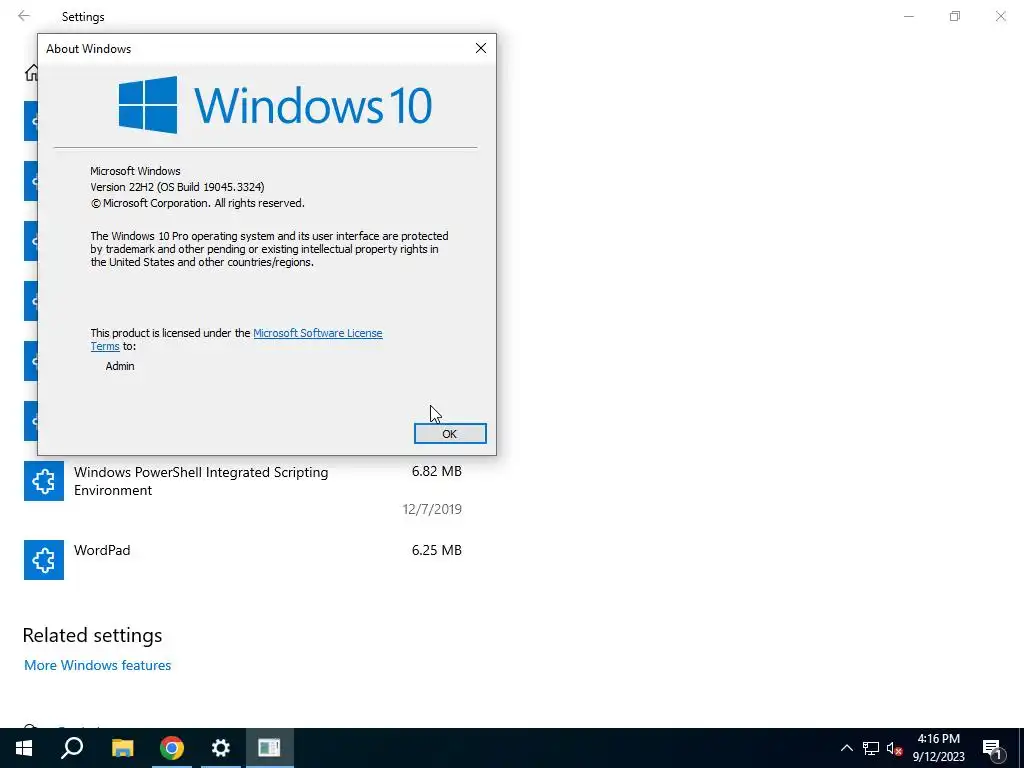
Task: Click the Settings home icon
Action: (x=31, y=73)
